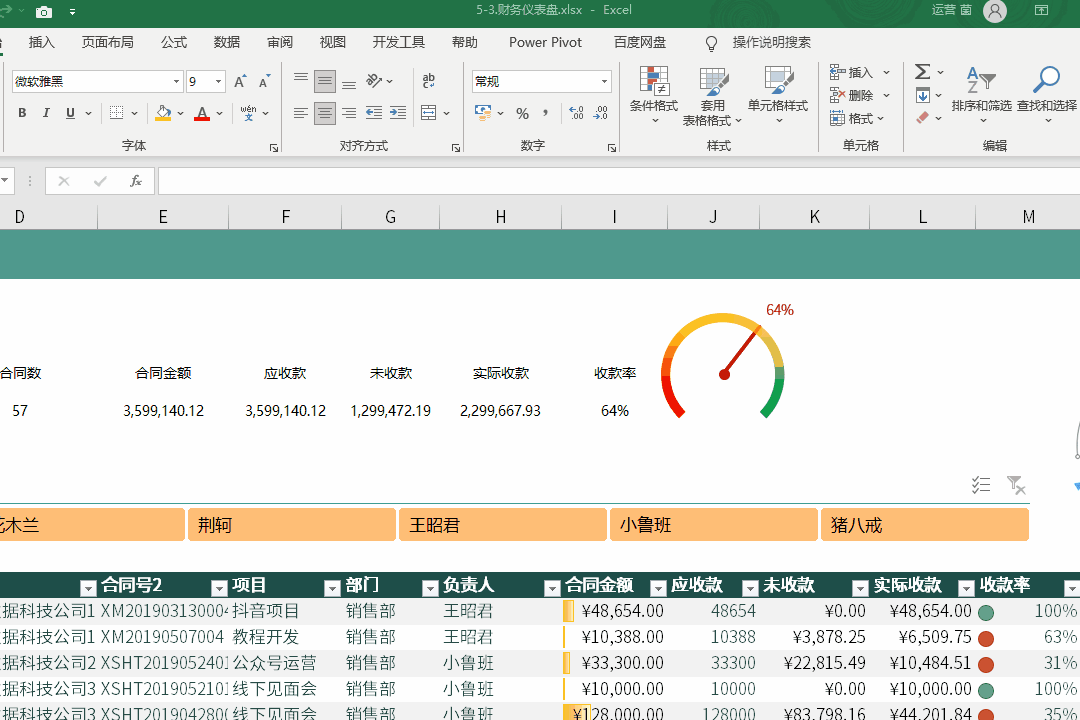
Task: Open the font name dropdown 微软雅黑
Action: [x=177, y=82]
